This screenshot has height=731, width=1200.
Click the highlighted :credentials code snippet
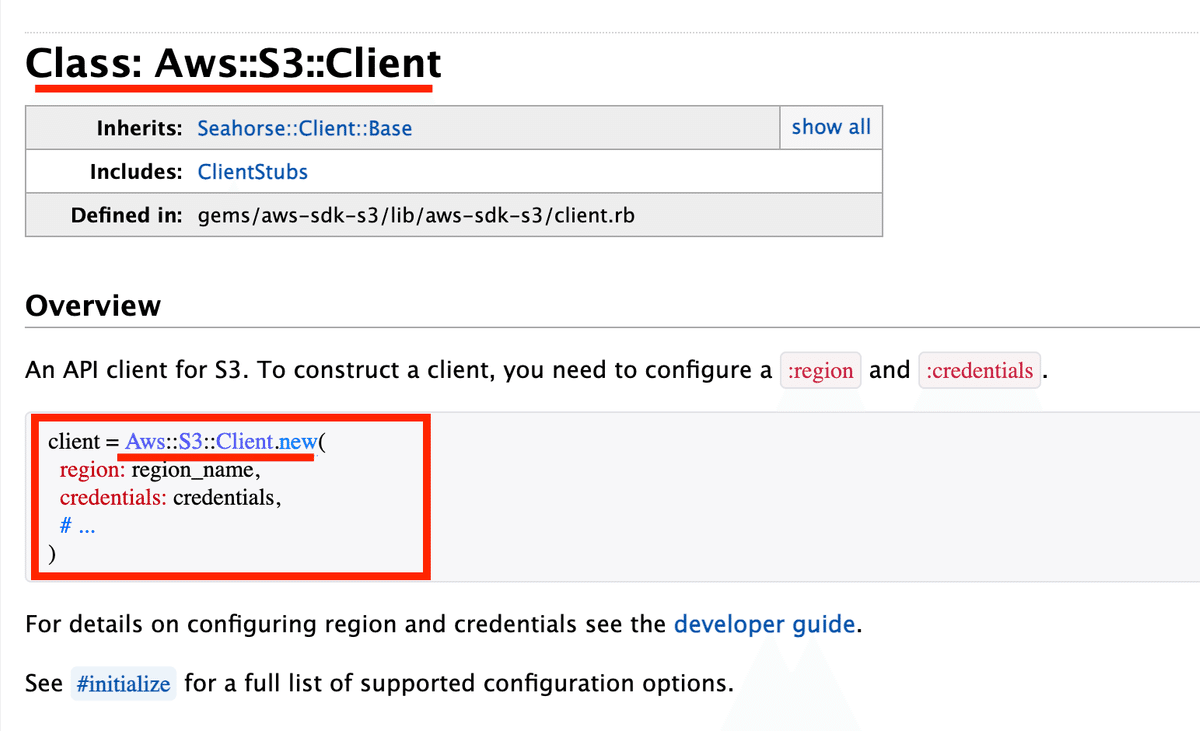tap(979, 370)
